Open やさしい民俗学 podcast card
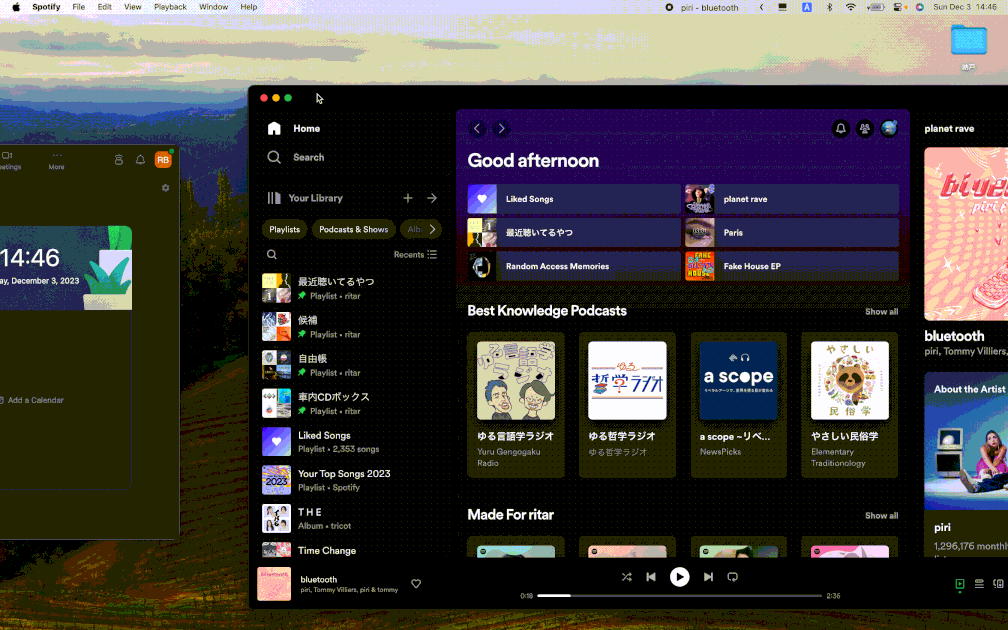1008x630 pixels. 850,405
